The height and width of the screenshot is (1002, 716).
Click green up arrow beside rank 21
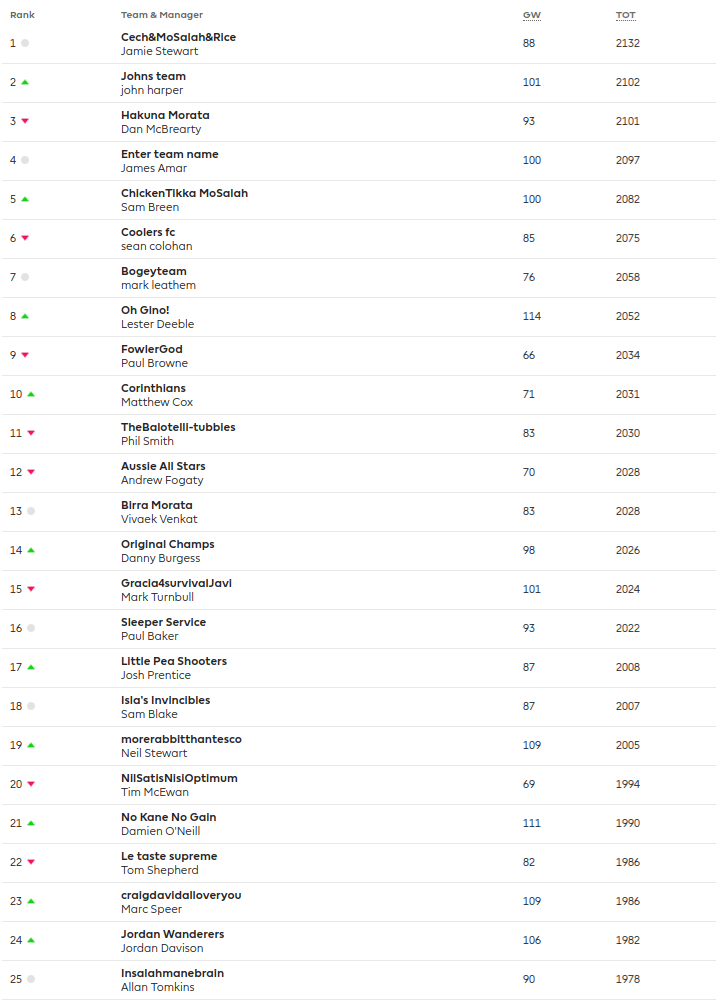[x=31, y=823]
